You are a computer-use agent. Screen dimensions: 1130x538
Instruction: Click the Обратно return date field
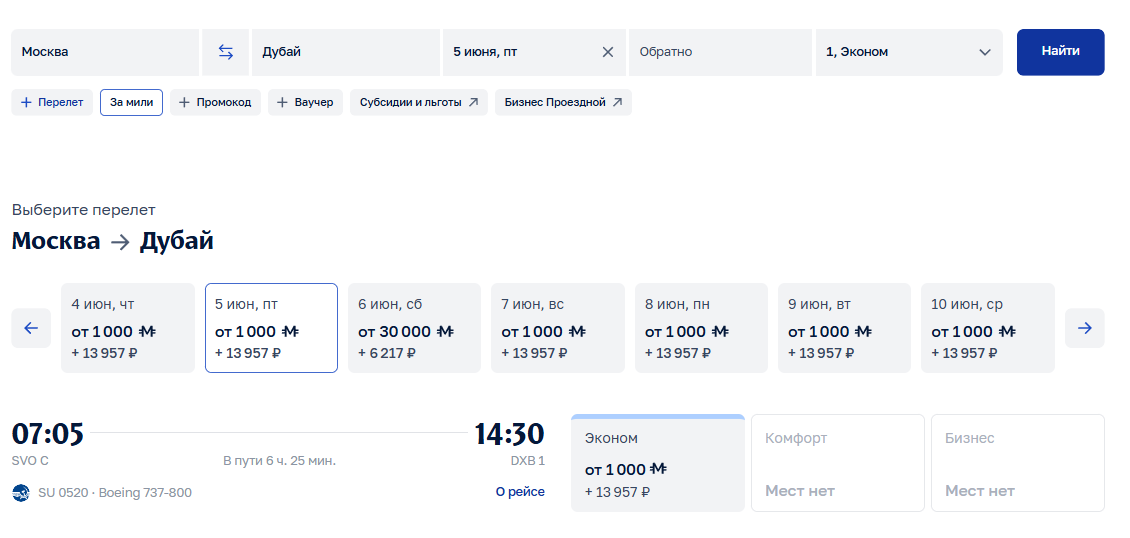pyautogui.click(x=720, y=52)
